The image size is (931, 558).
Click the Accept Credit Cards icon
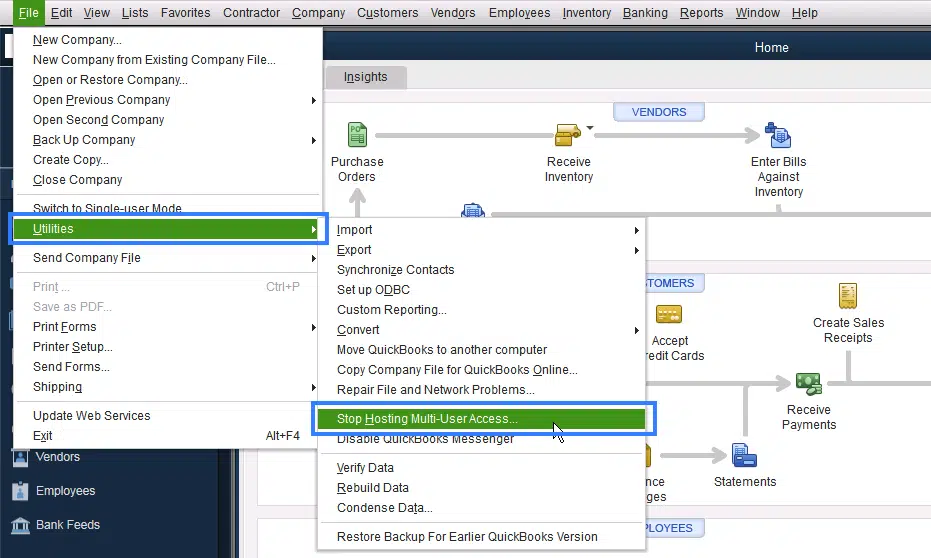point(669,314)
